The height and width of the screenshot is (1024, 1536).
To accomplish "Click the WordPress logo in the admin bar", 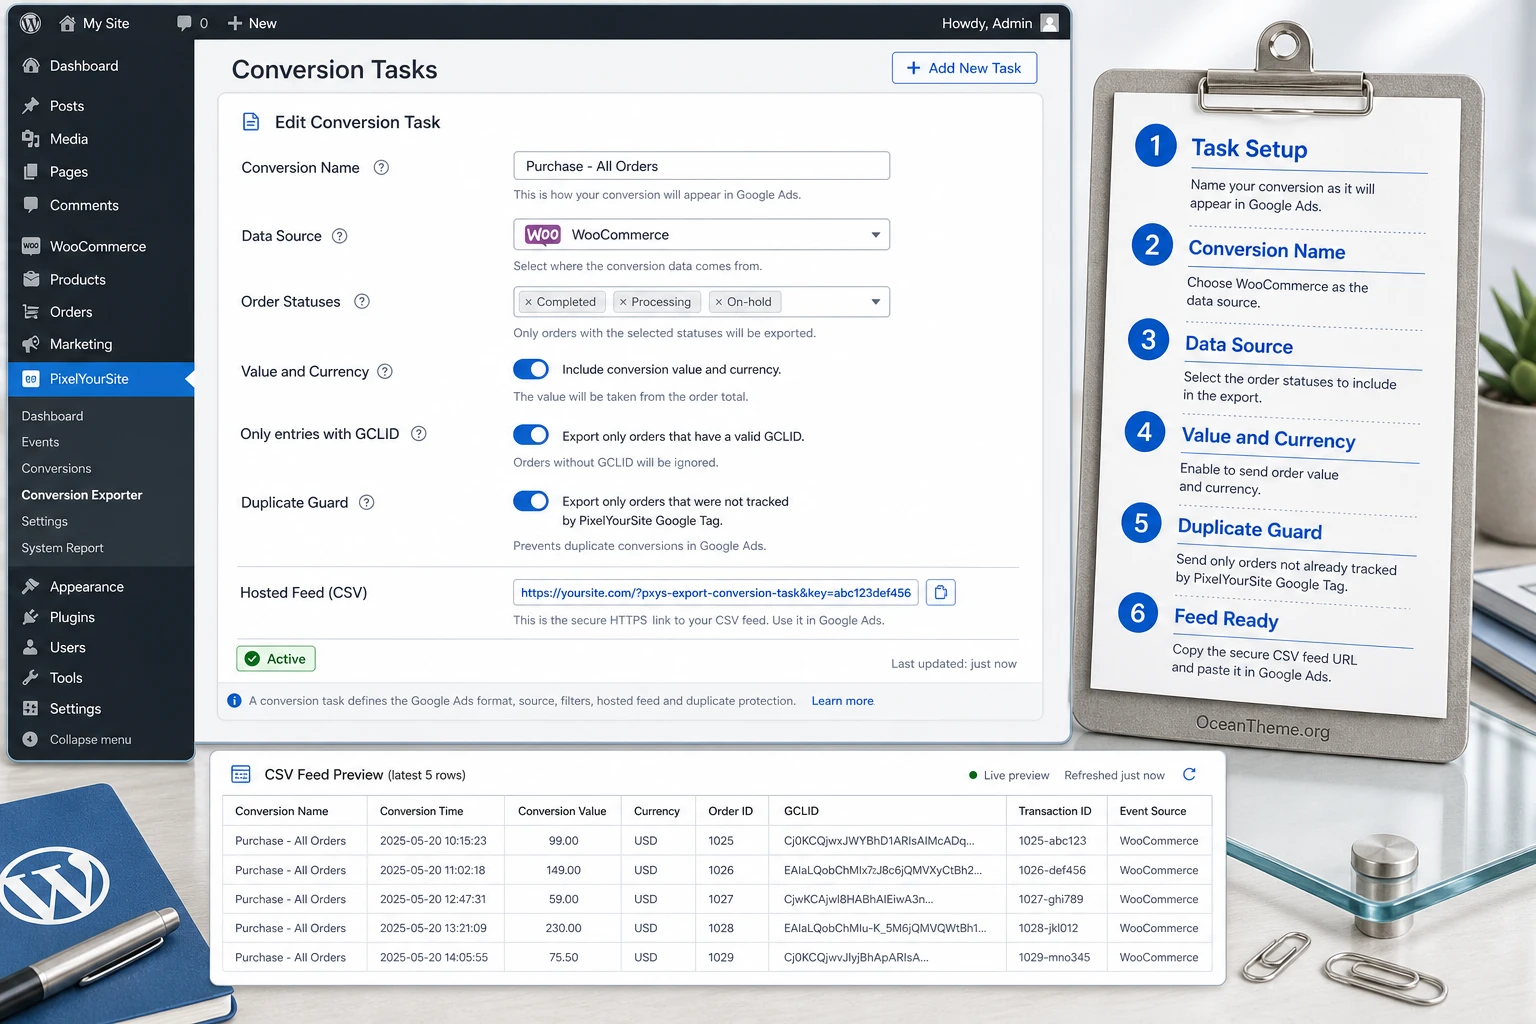I will coord(31,23).
